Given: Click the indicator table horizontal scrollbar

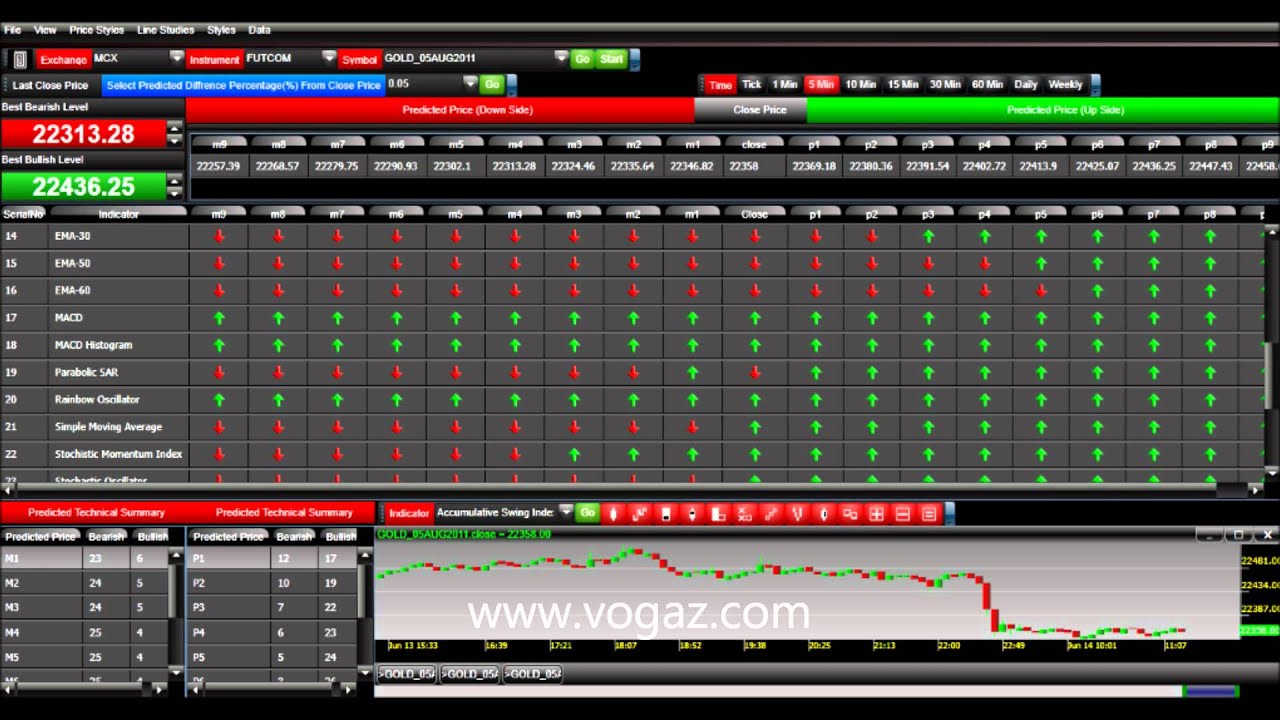Looking at the screenshot, I should (632, 490).
